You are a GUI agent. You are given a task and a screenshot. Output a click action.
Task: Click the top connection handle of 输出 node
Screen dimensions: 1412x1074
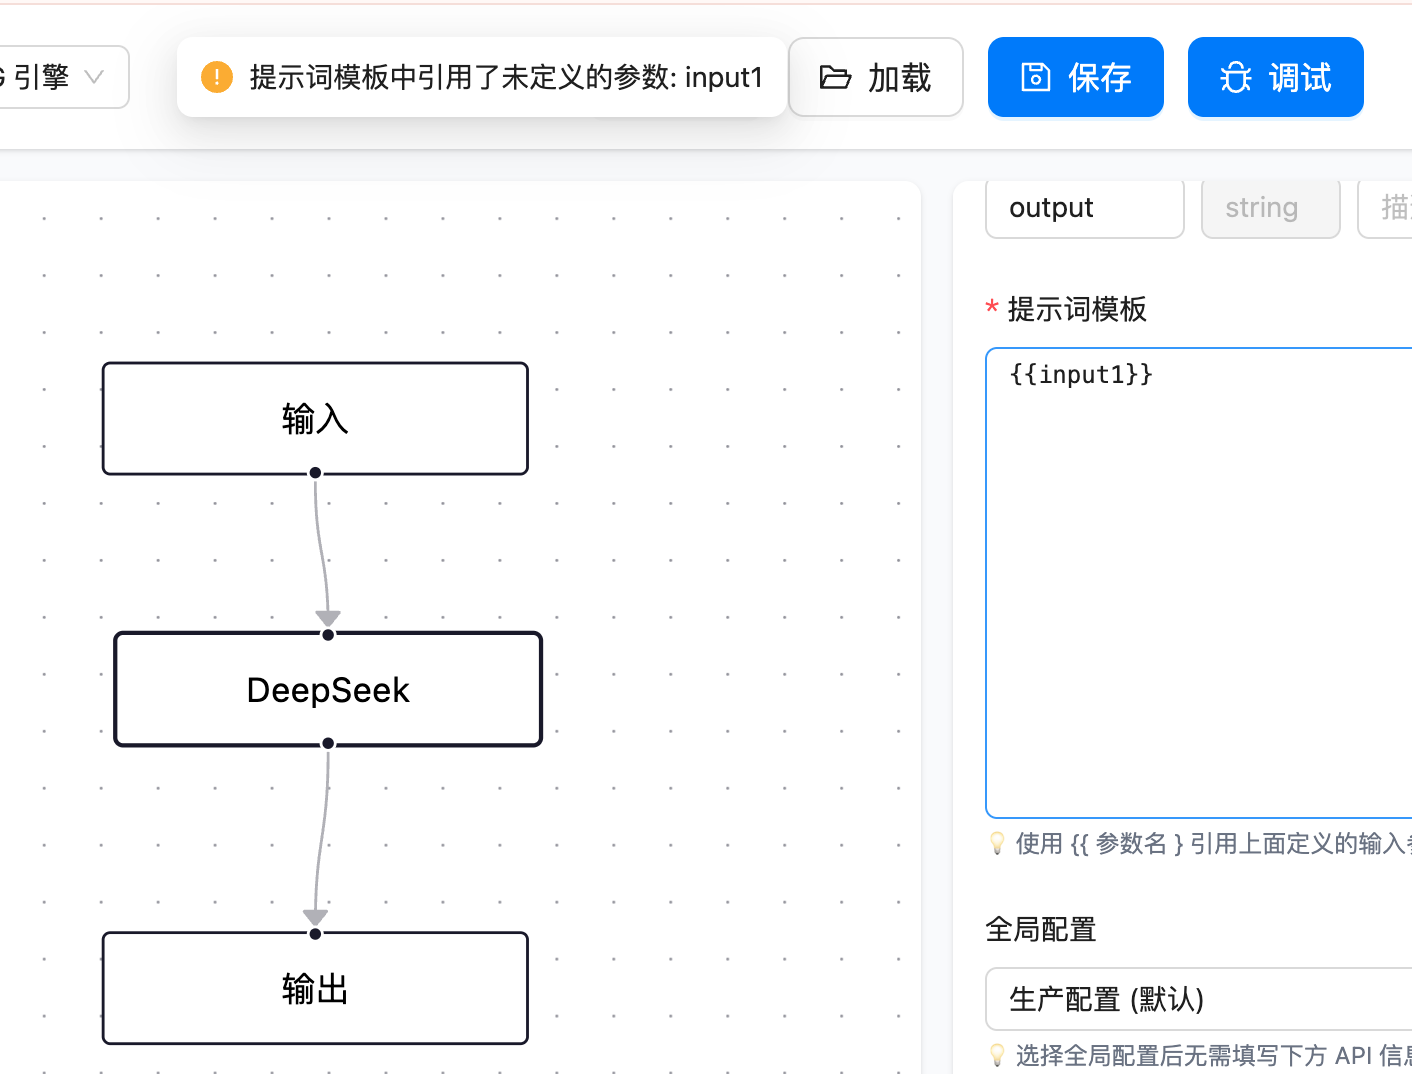315,933
